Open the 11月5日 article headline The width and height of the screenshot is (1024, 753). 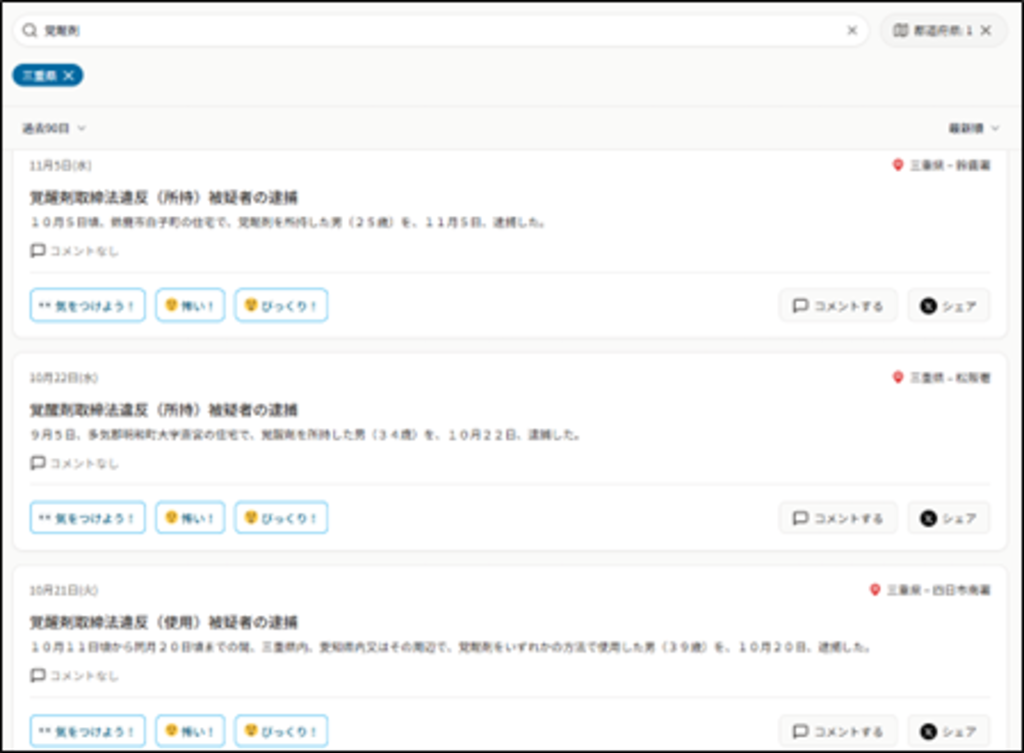163,197
